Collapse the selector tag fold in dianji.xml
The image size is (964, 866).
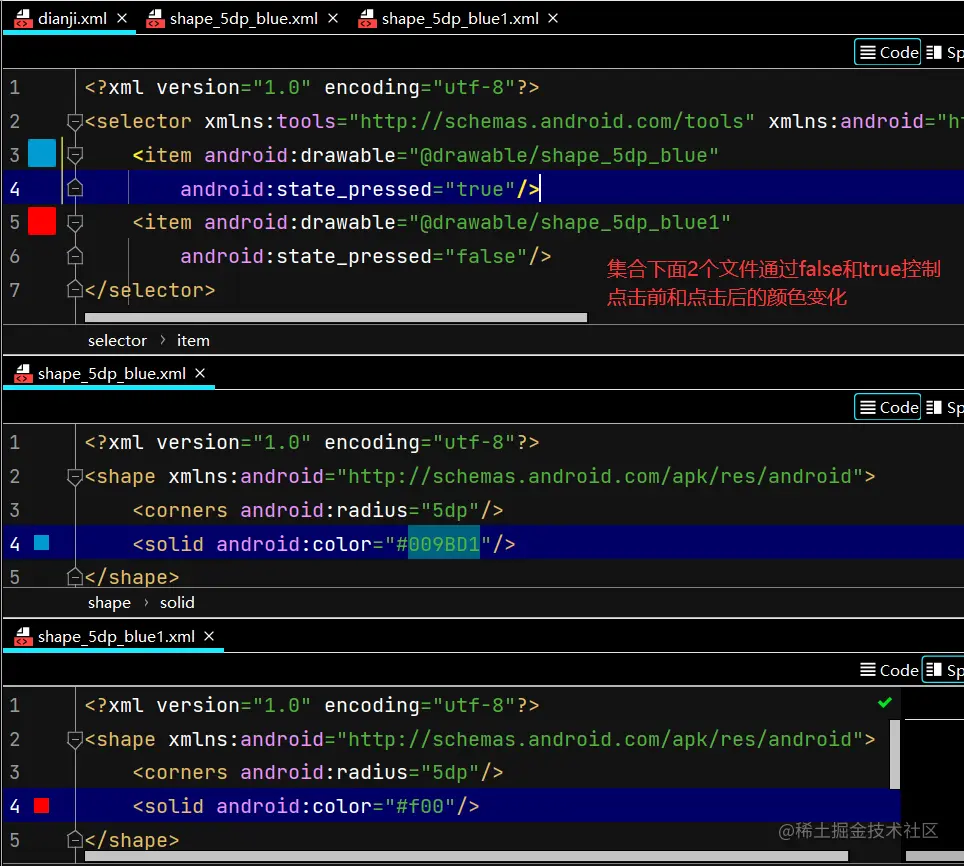(74, 122)
